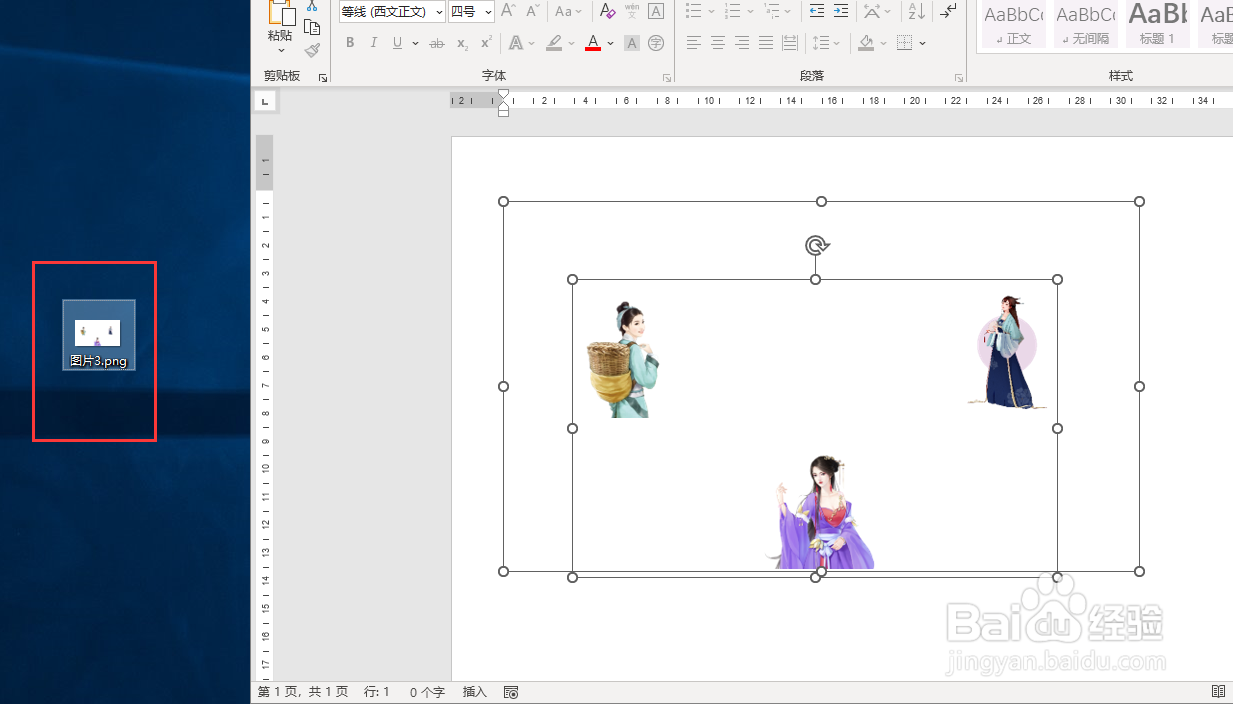This screenshot has width=1233, height=704.
Task: Click the read mode icon in status bar
Action: click(1218, 692)
